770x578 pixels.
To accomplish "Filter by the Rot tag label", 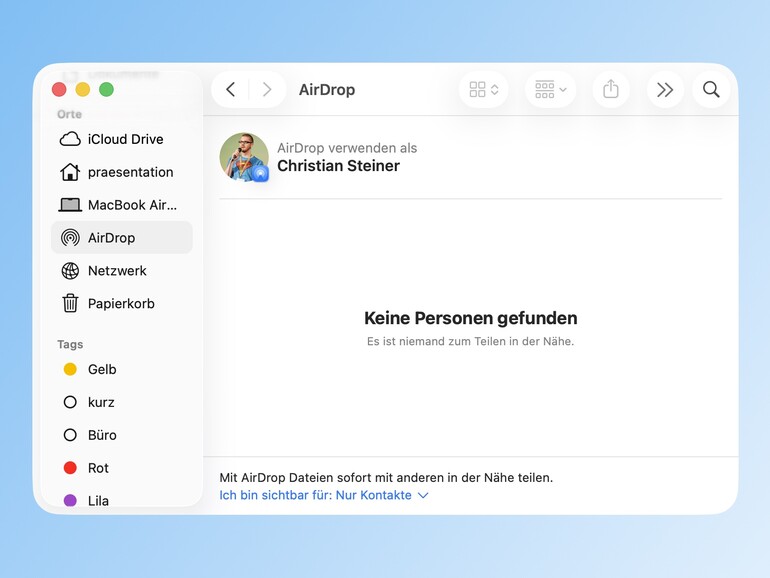I will click(98, 468).
